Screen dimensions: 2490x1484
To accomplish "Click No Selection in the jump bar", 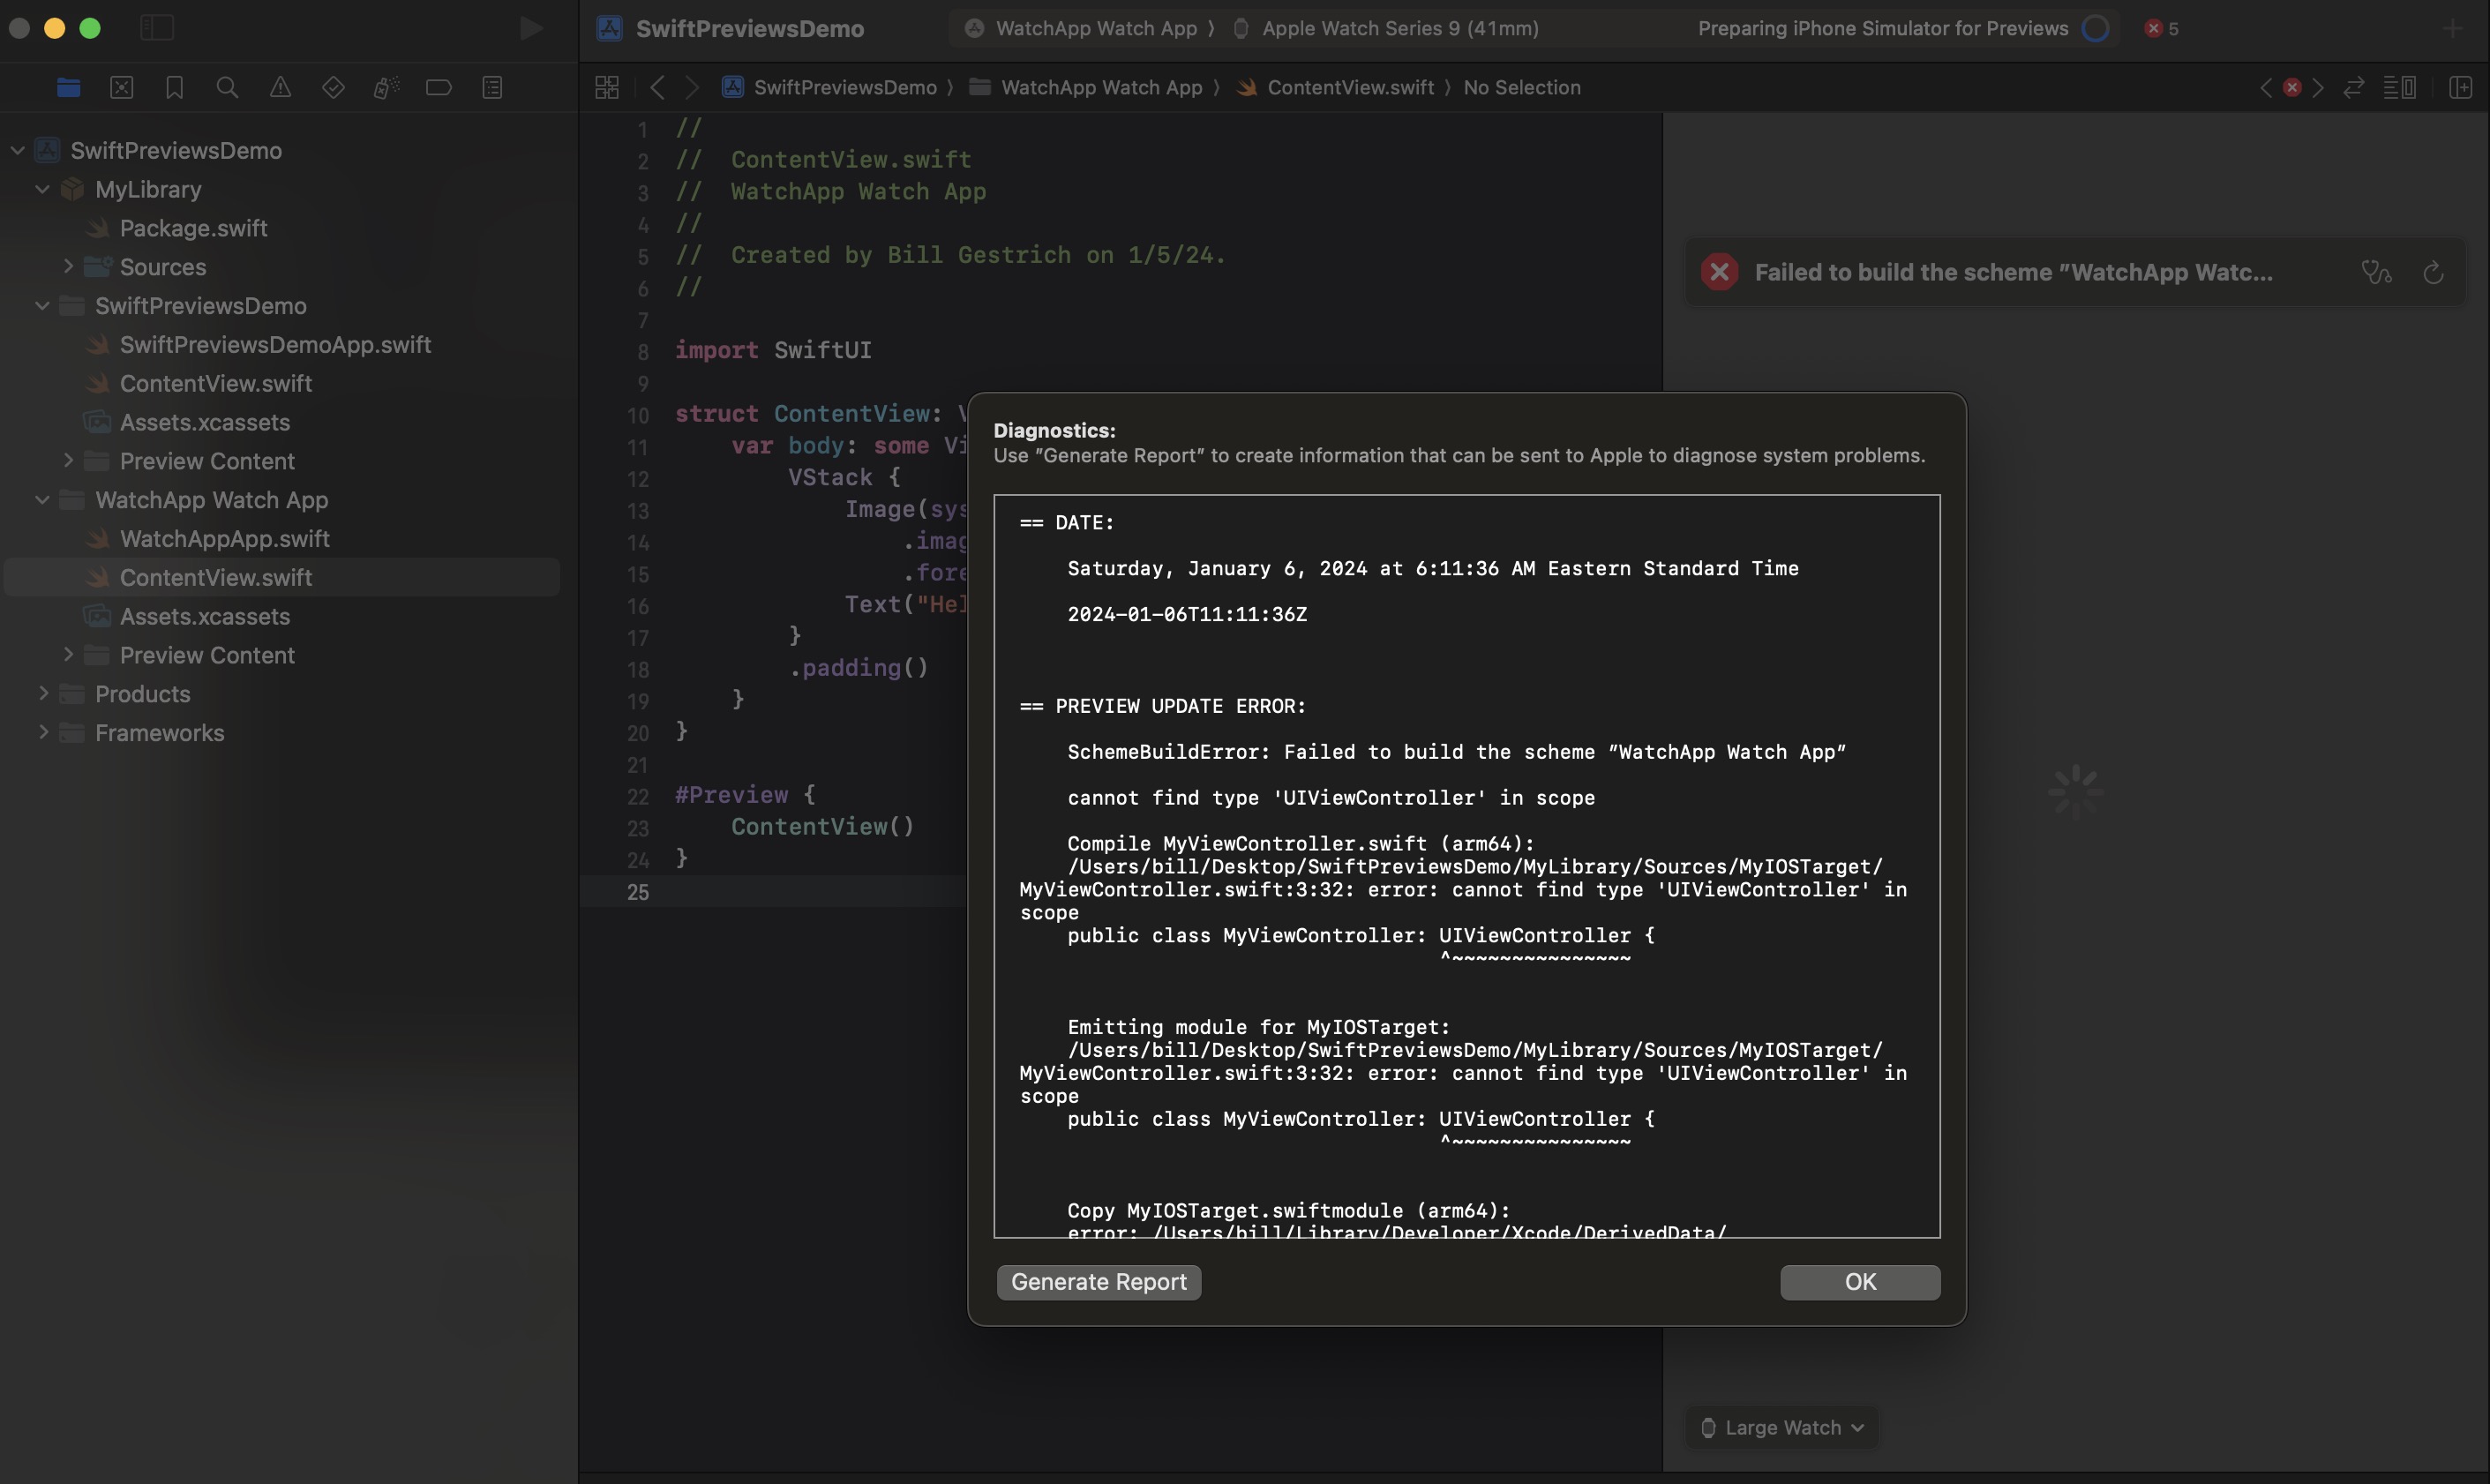I will point(1522,88).
